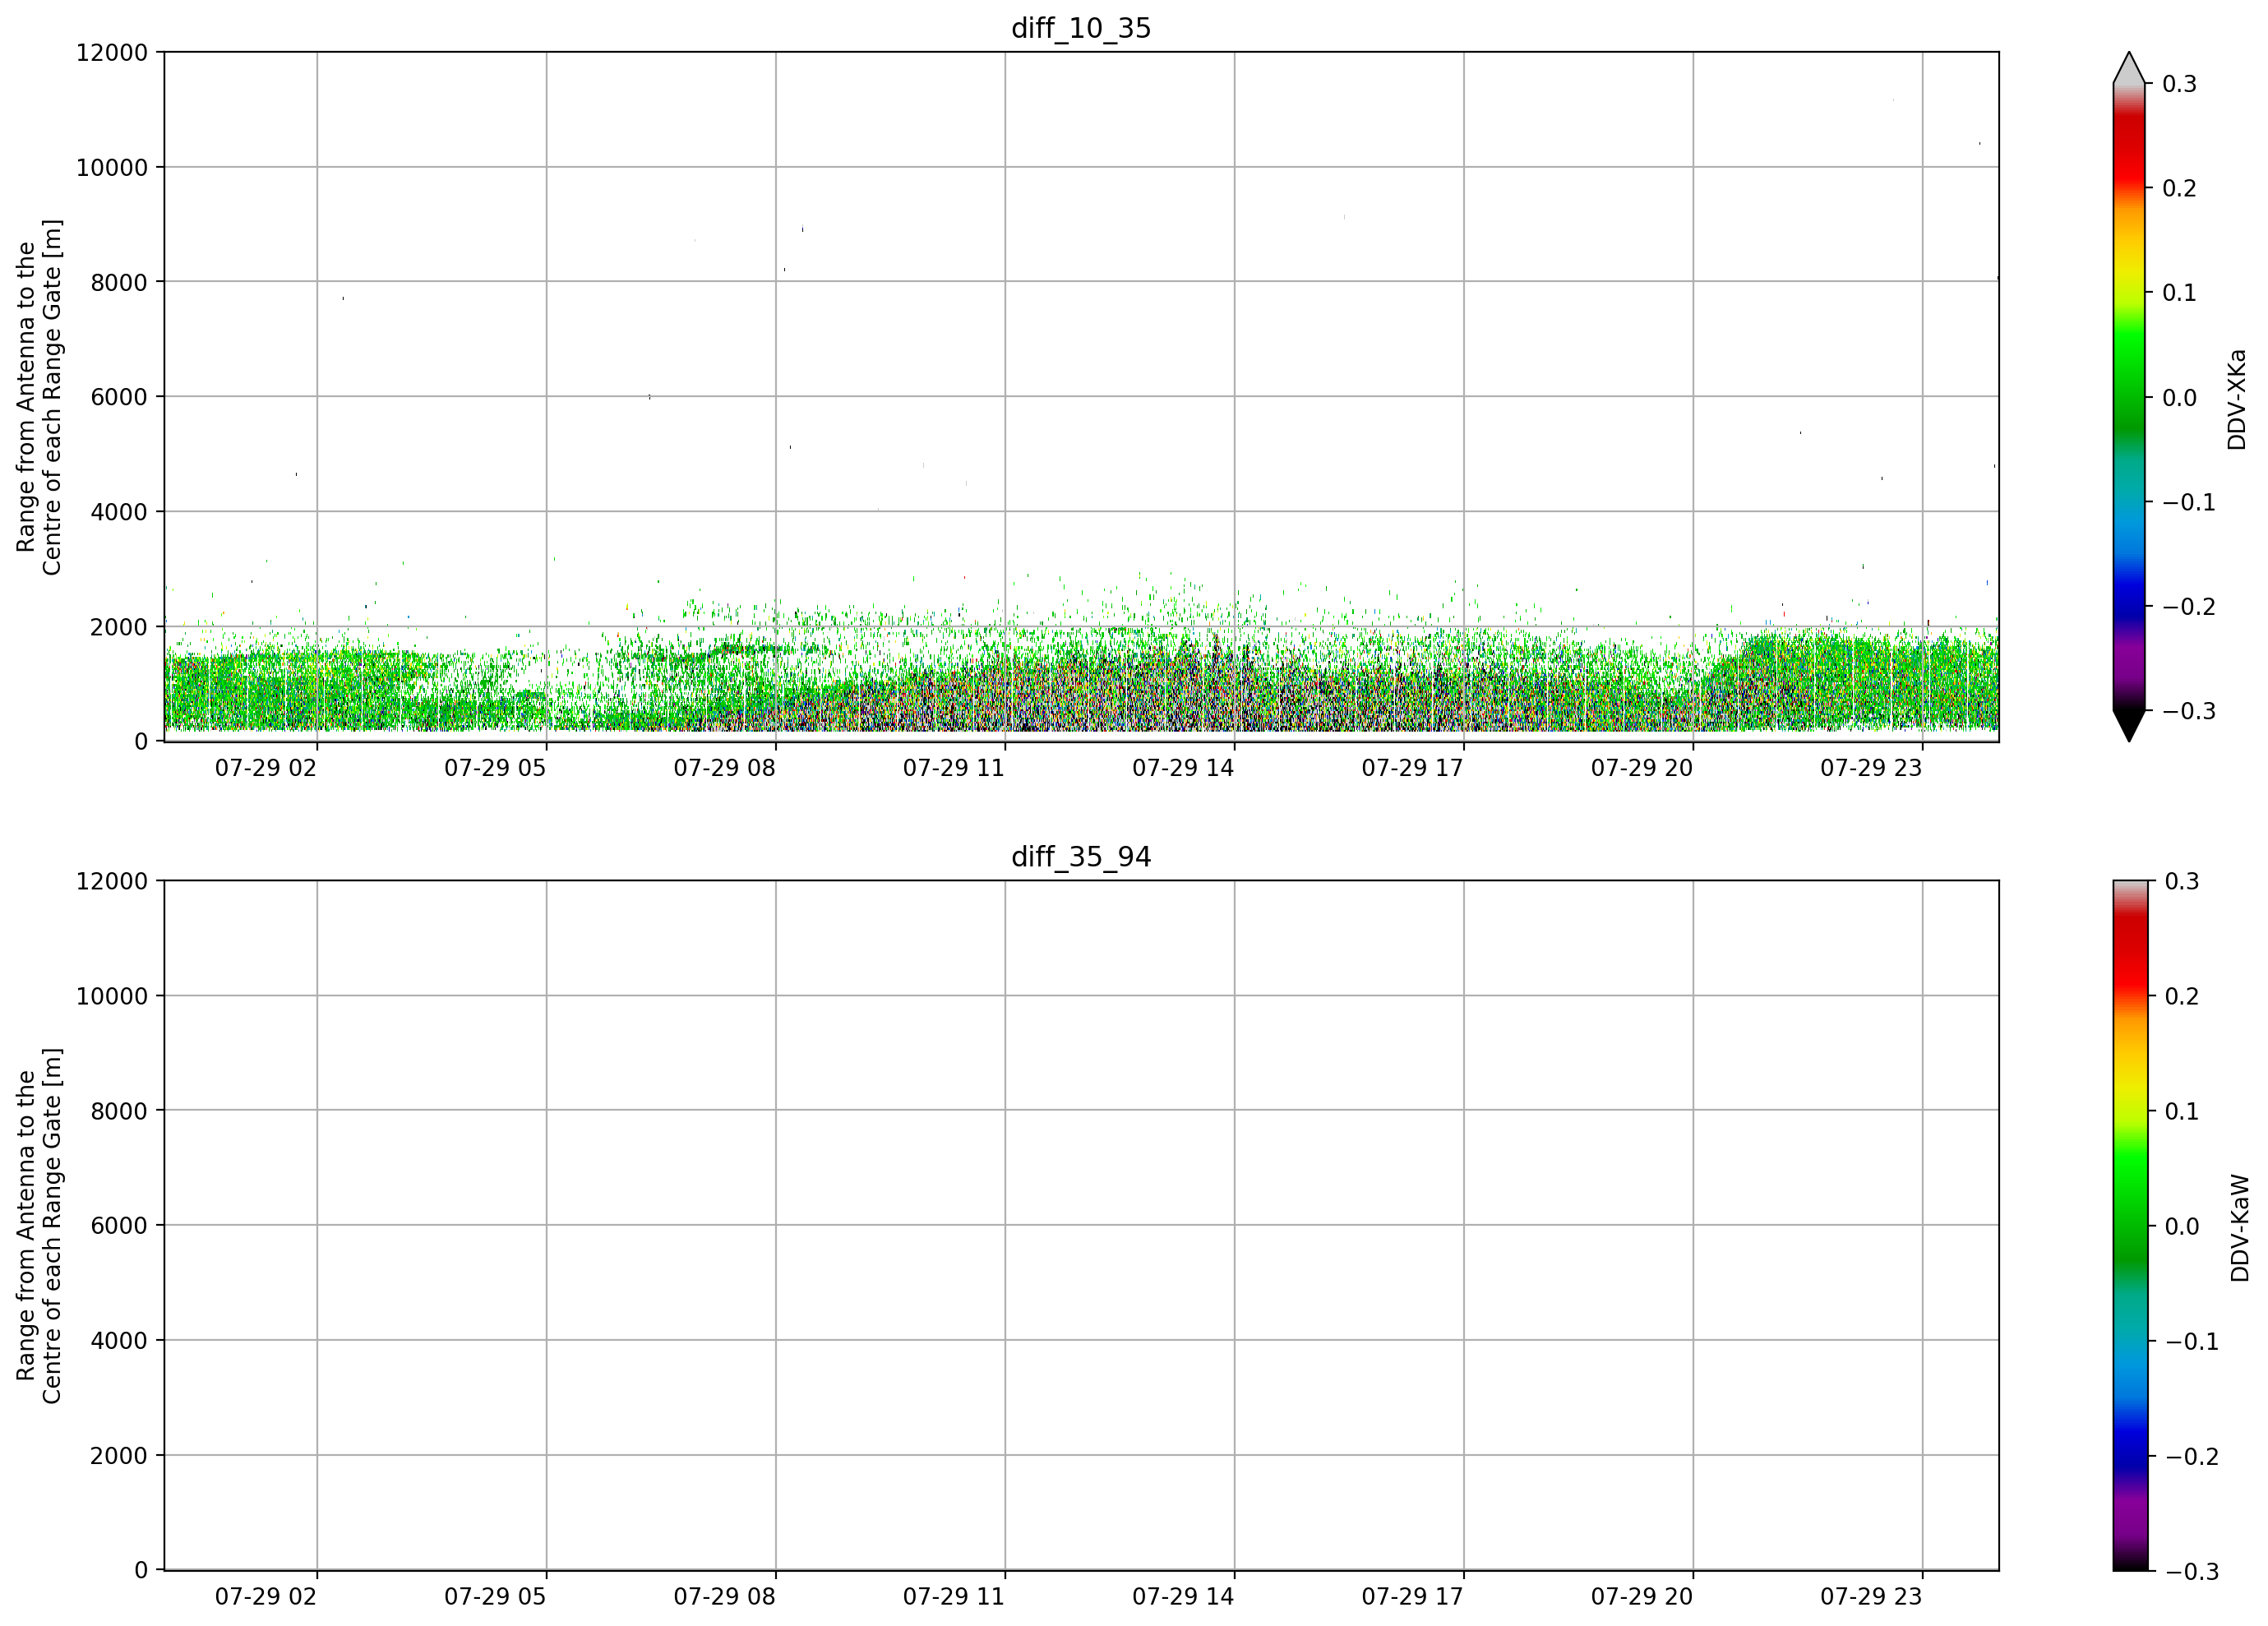Select y-axis range label of diff_10_35 plot
The height and width of the screenshot is (1626, 2268).
point(39,397)
